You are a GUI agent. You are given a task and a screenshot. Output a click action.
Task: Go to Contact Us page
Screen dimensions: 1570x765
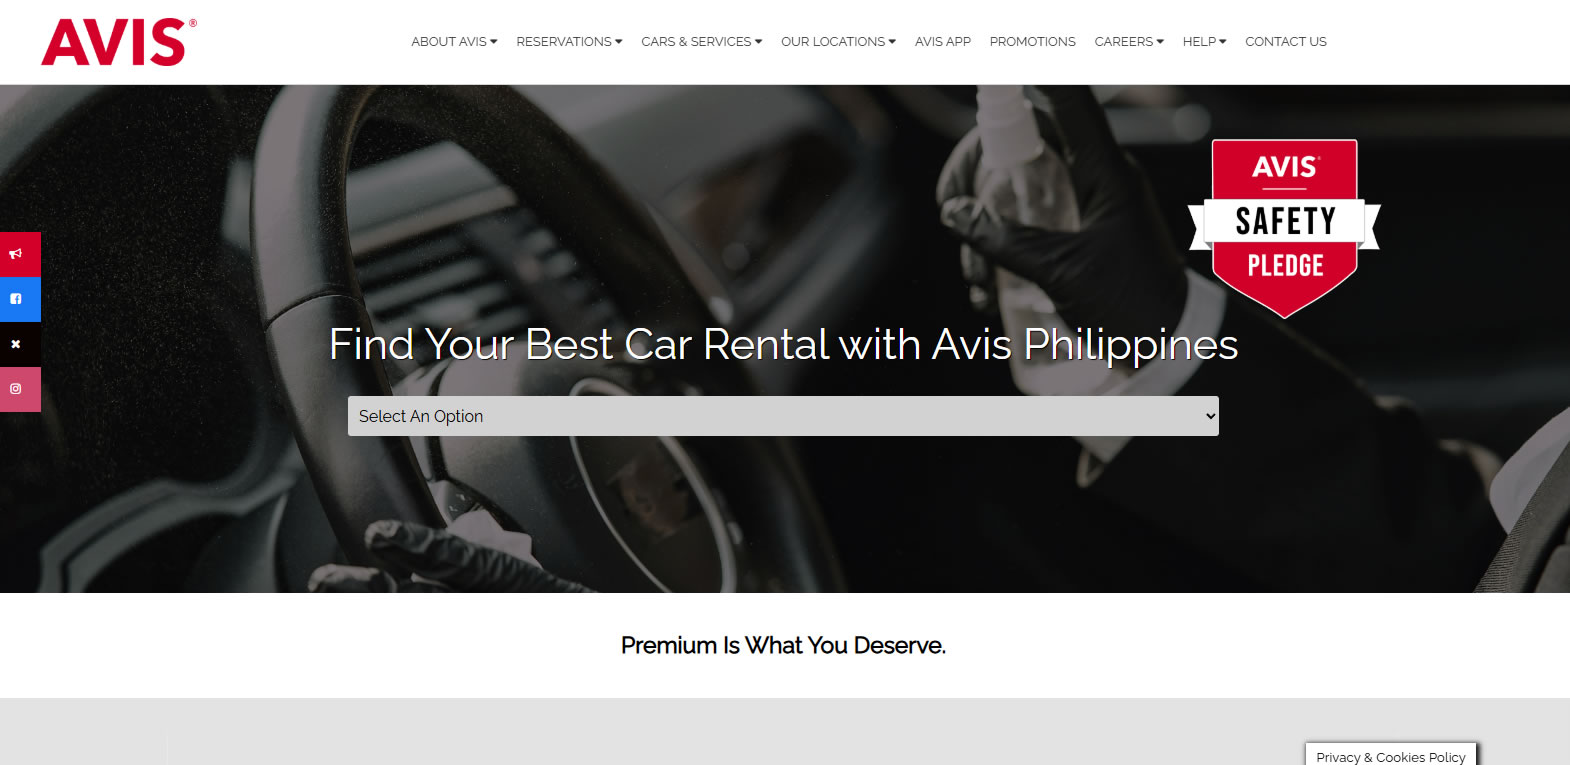coord(1286,42)
